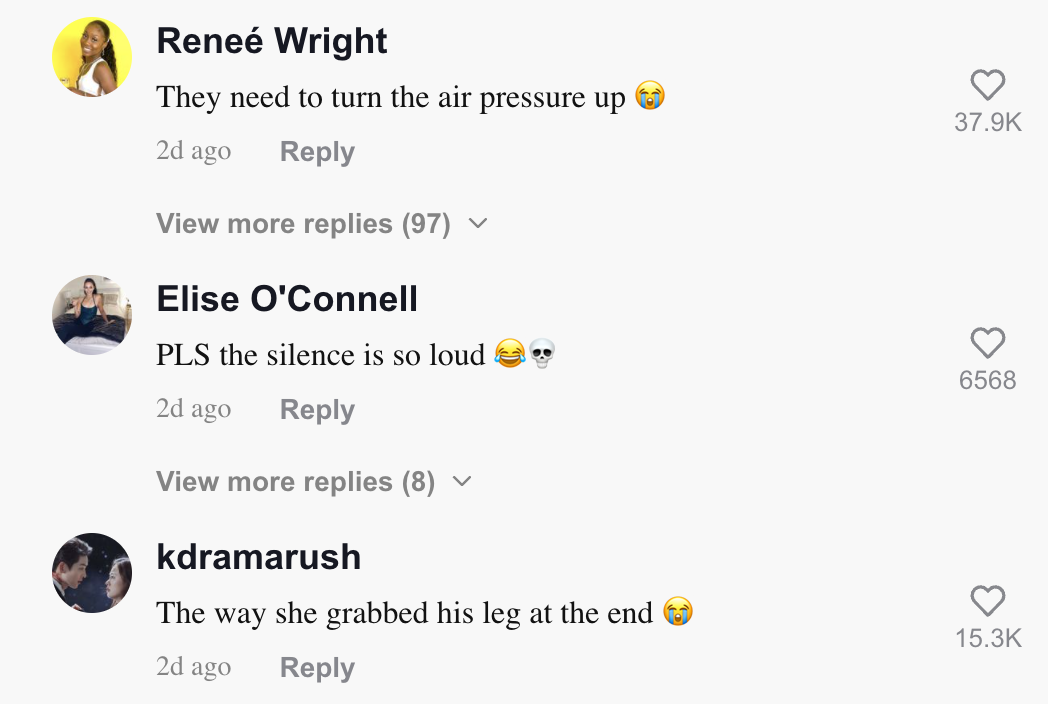Open Reneé Wright's username link

pos(272,41)
